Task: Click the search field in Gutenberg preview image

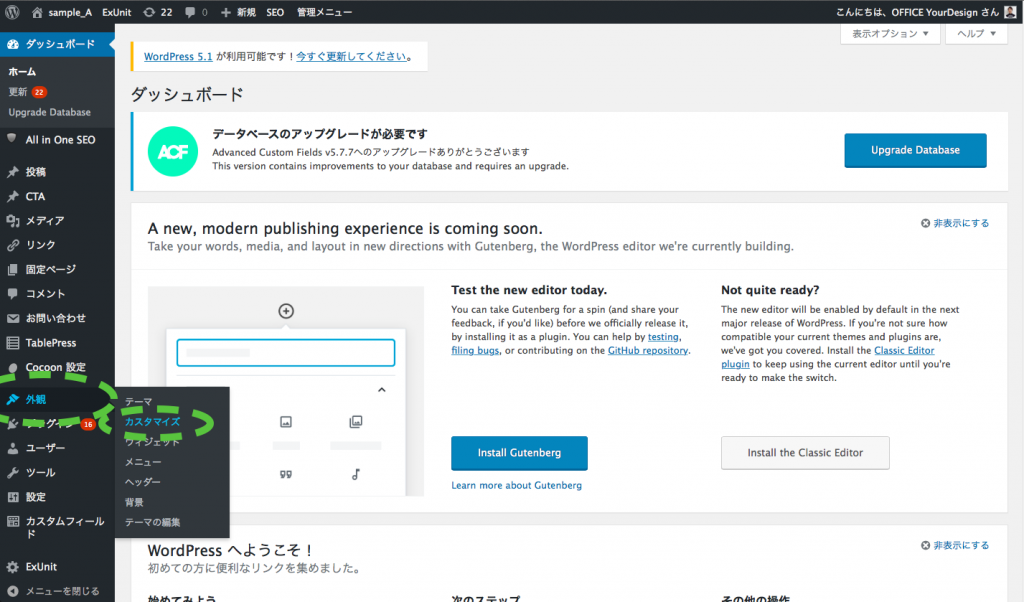Action: pos(286,353)
